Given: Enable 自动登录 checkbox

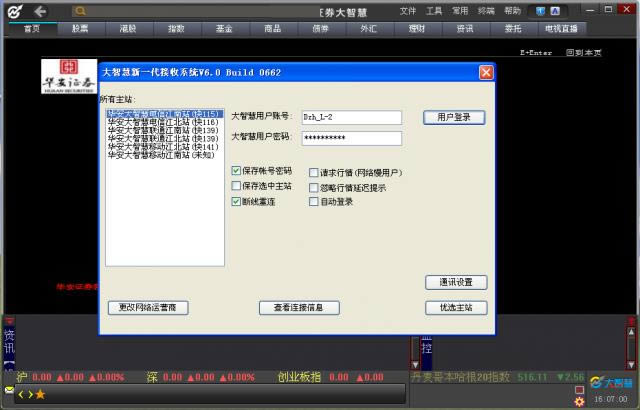Looking at the screenshot, I should [313, 202].
